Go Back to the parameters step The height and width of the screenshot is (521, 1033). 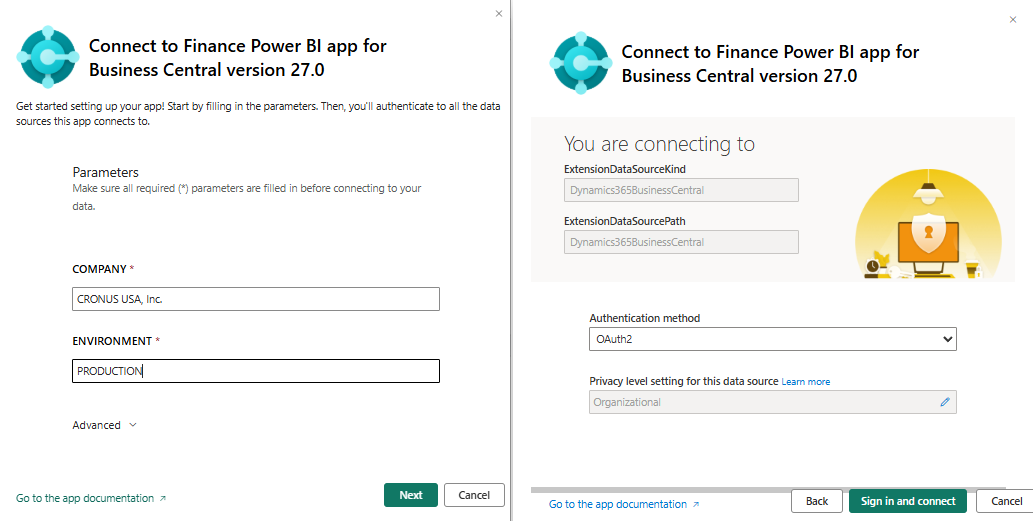tap(817, 501)
